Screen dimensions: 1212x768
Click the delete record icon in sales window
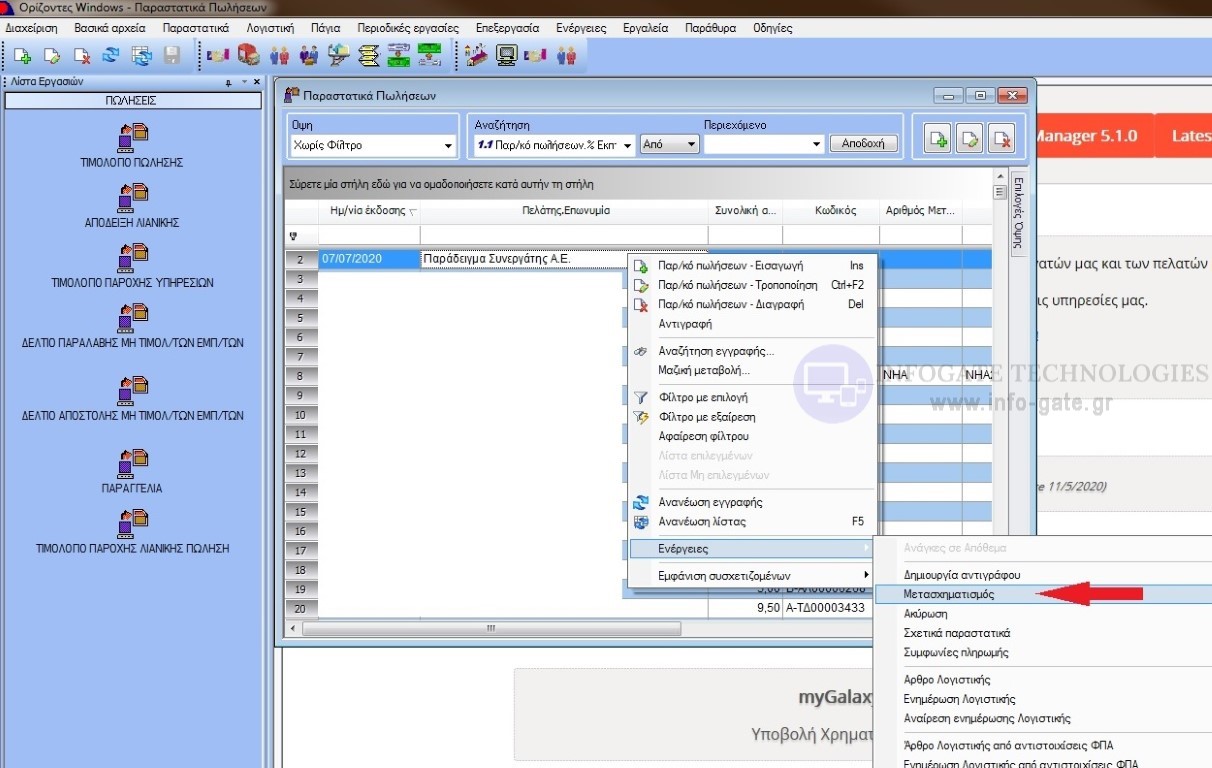[x=1001, y=140]
